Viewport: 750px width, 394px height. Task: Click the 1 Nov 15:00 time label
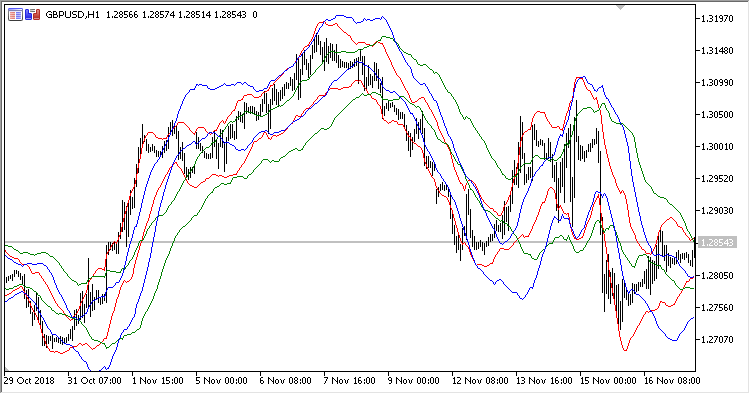coord(157,381)
